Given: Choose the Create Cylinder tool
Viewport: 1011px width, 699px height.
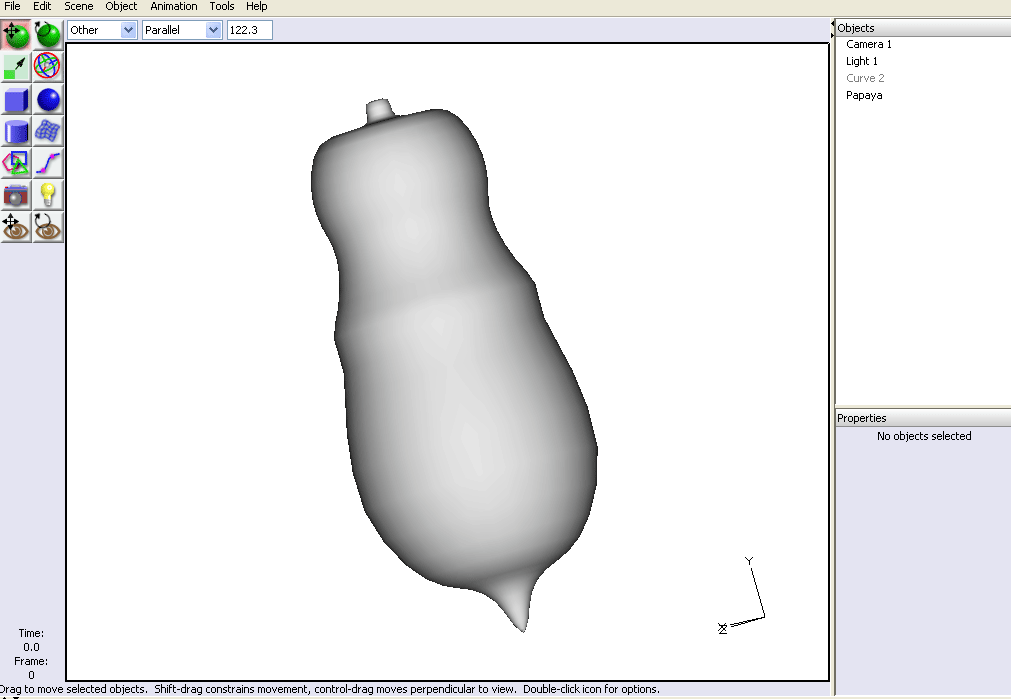Looking at the screenshot, I should pyautogui.click(x=16, y=131).
